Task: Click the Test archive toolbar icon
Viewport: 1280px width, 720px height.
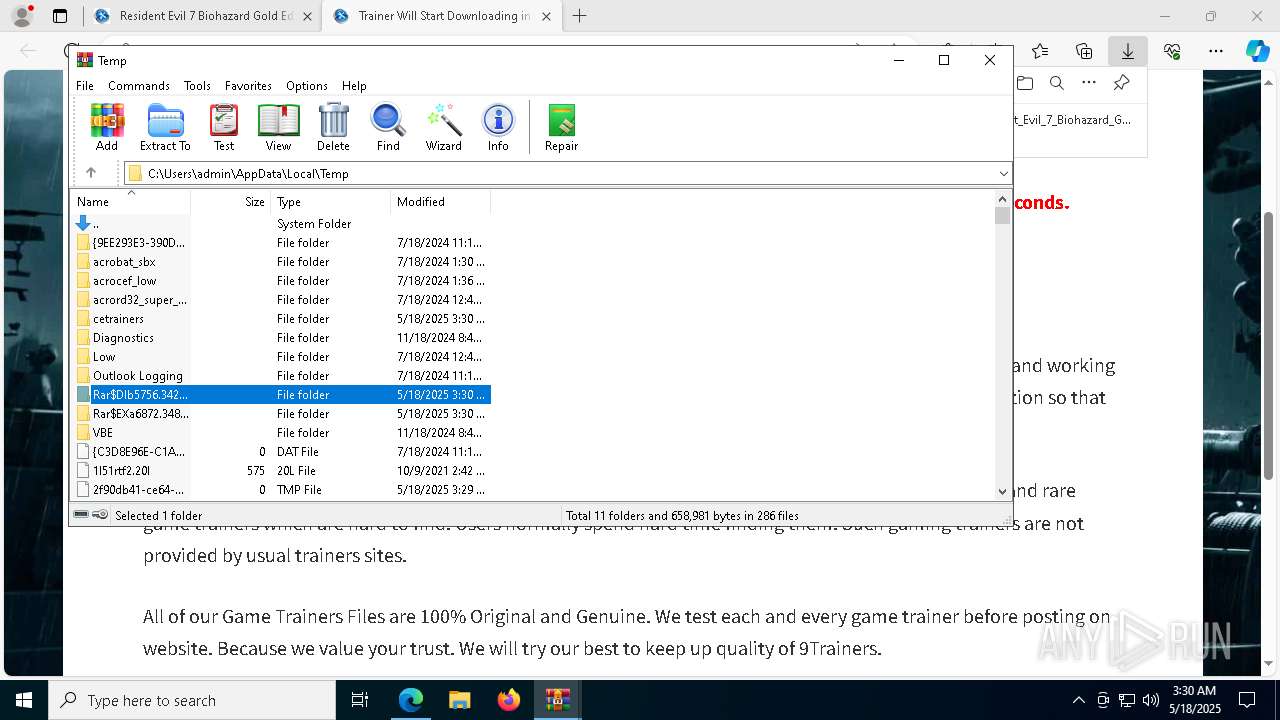Action: pyautogui.click(x=224, y=128)
